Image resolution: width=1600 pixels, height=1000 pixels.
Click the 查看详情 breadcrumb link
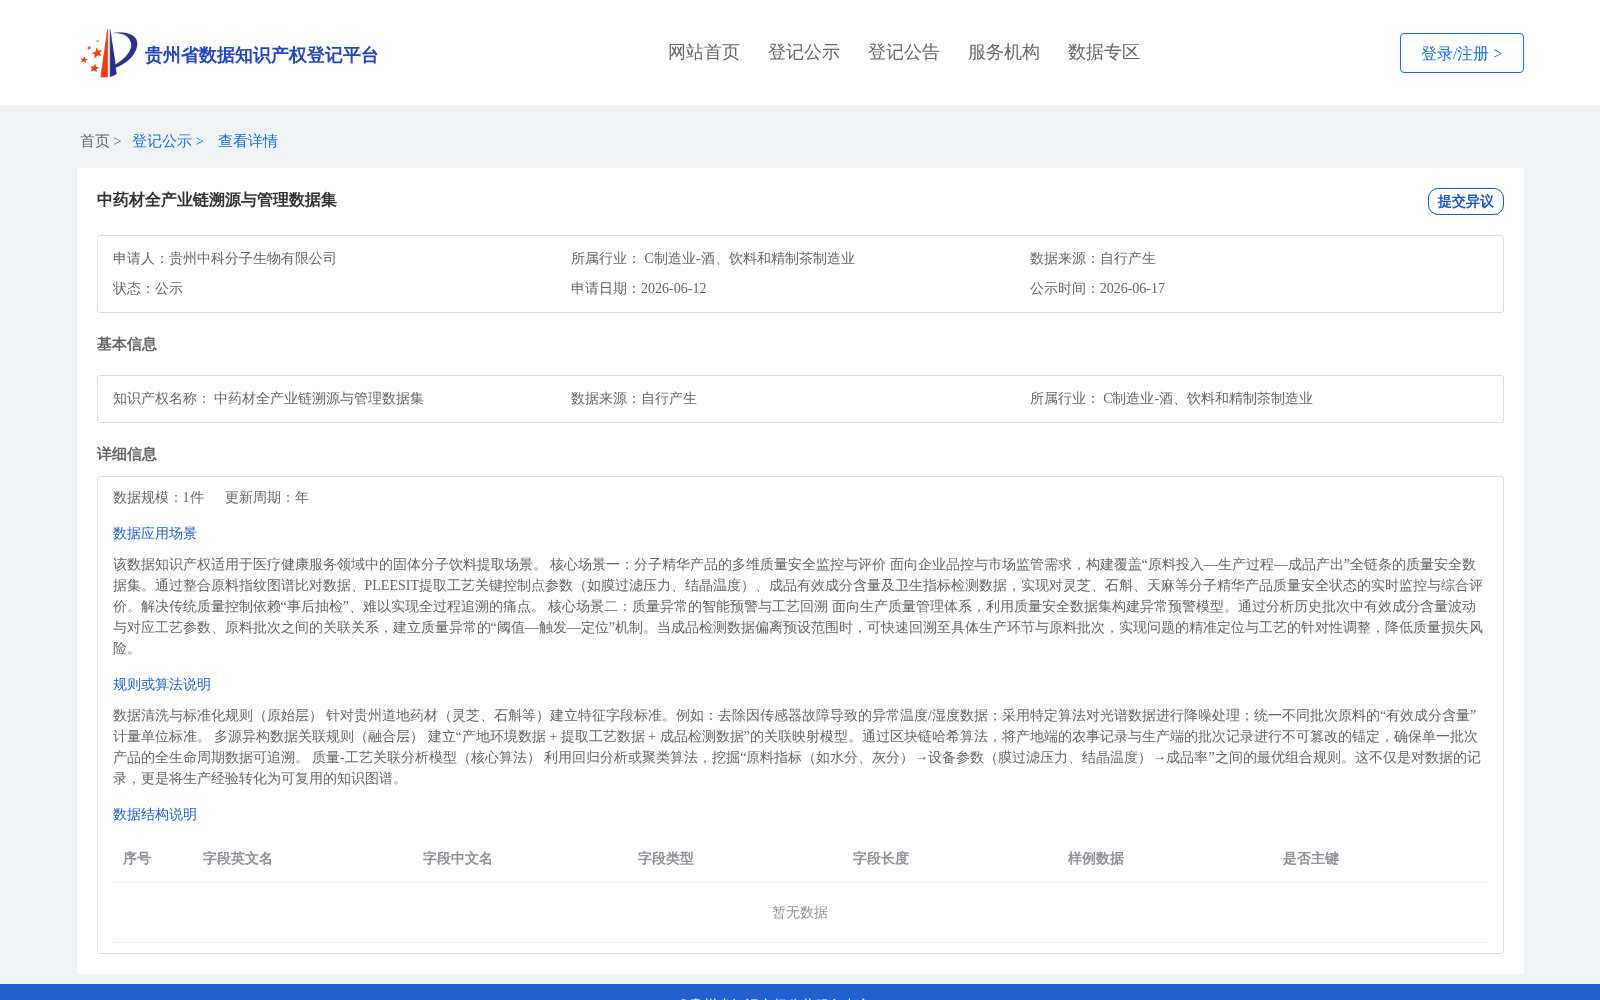tap(248, 141)
